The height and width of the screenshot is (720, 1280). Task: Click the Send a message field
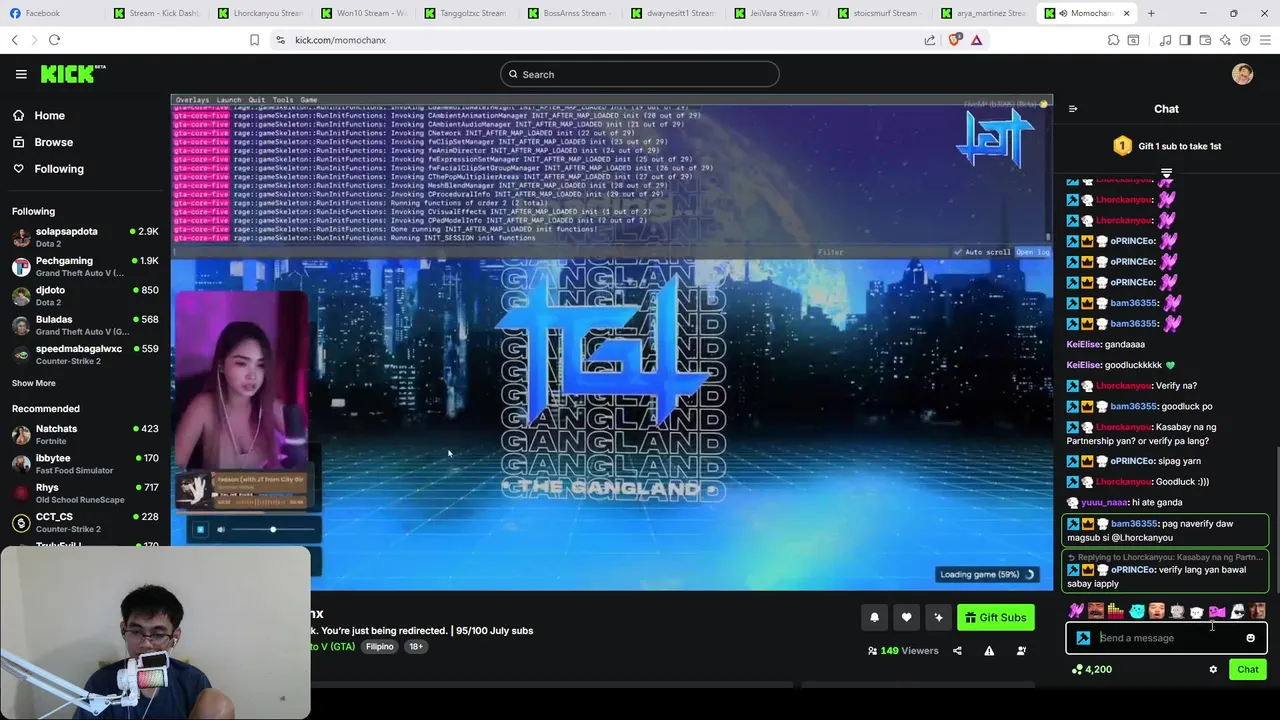[x=1166, y=638]
